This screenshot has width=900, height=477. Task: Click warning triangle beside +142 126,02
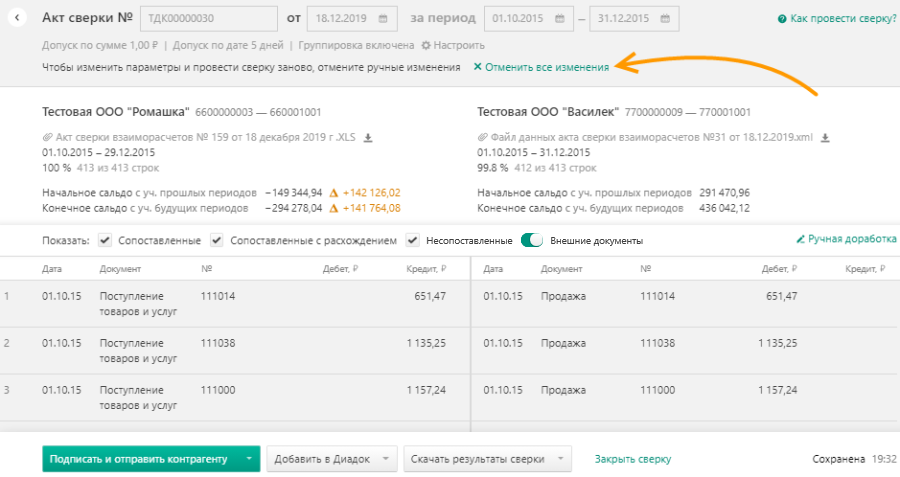pos(333,193)
